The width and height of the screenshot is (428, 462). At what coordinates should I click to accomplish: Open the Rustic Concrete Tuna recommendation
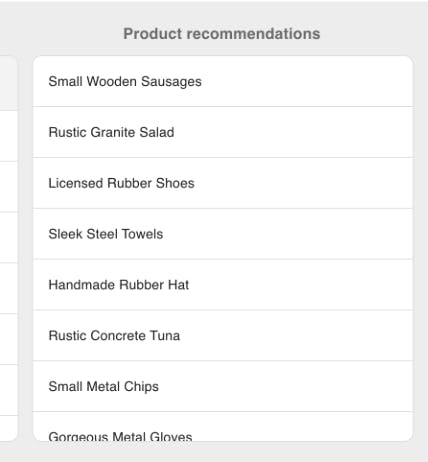pos(223,335)
